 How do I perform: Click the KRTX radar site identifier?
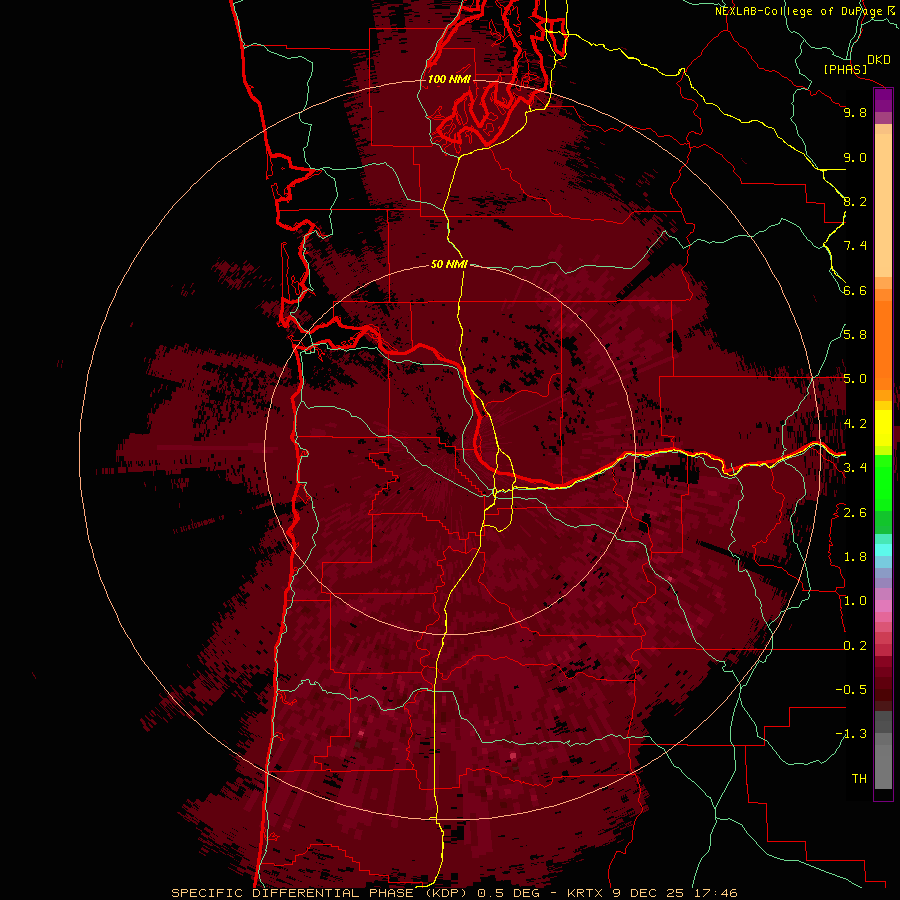point(587,893)
